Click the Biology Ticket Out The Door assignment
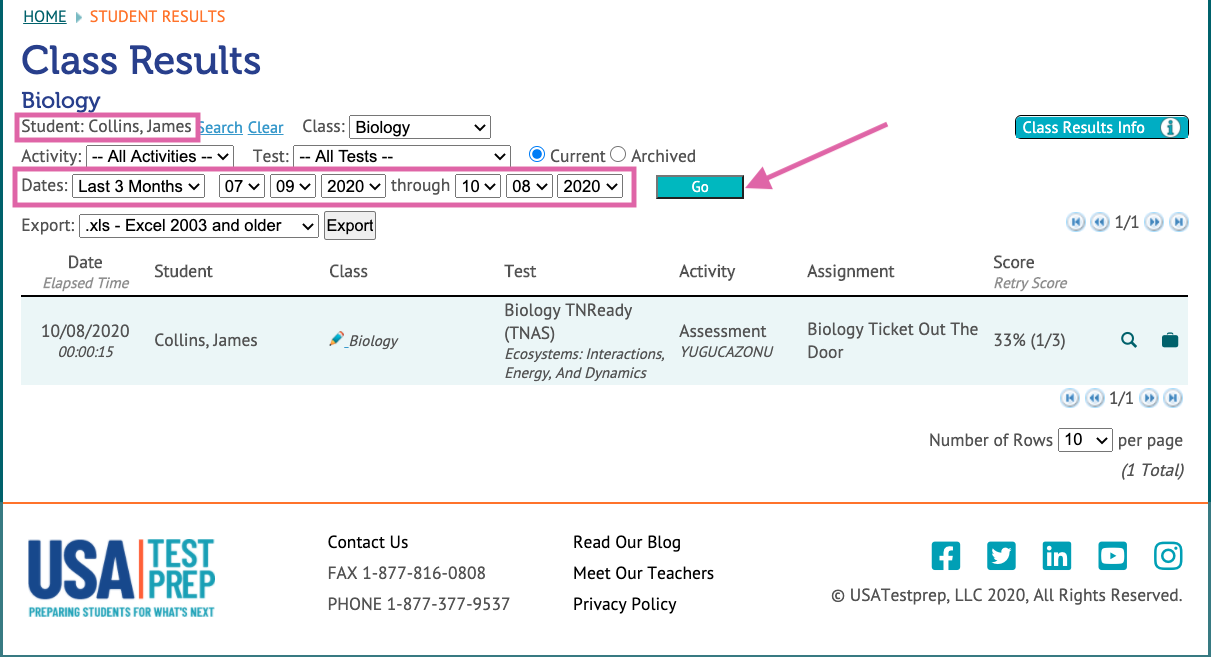1211x657 pixels. [892, 340]
